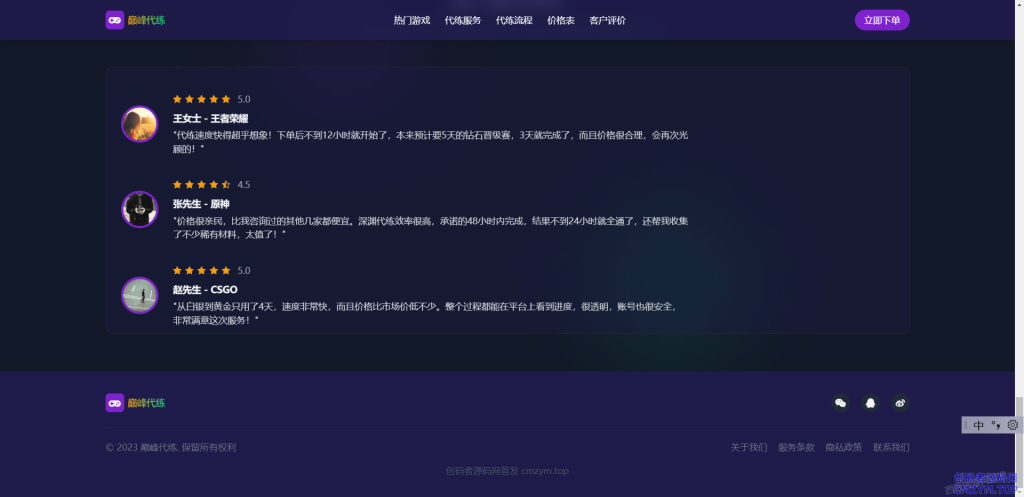
Task: Open the 价格表 nav item
Action: point(561,20)
